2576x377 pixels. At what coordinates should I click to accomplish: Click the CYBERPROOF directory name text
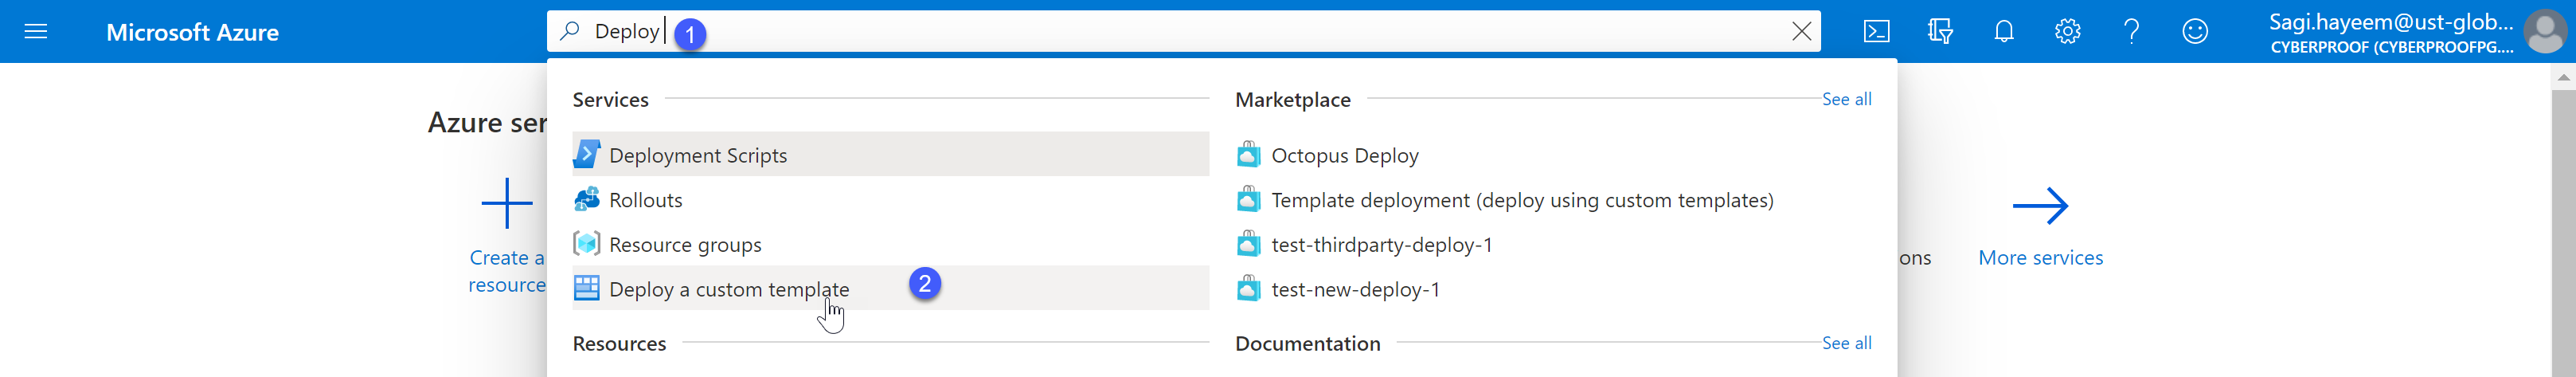point(2391,47)
